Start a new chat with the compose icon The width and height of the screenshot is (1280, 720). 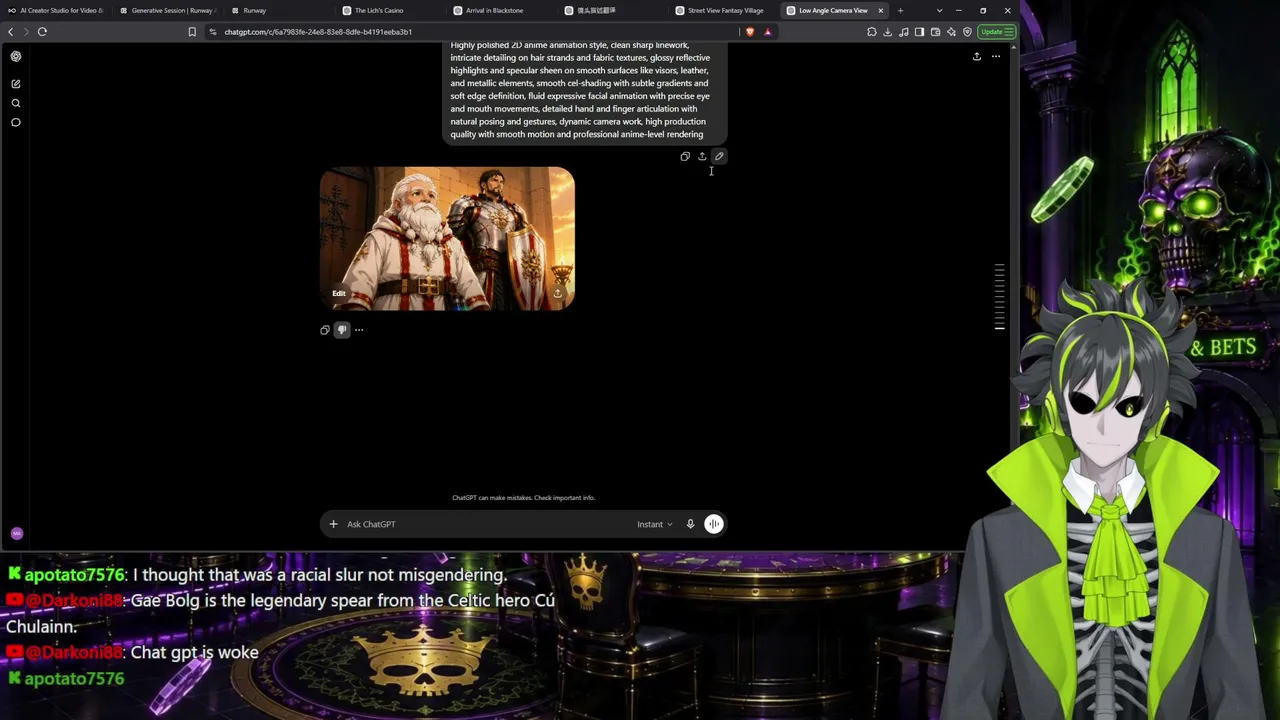[16, 84]
